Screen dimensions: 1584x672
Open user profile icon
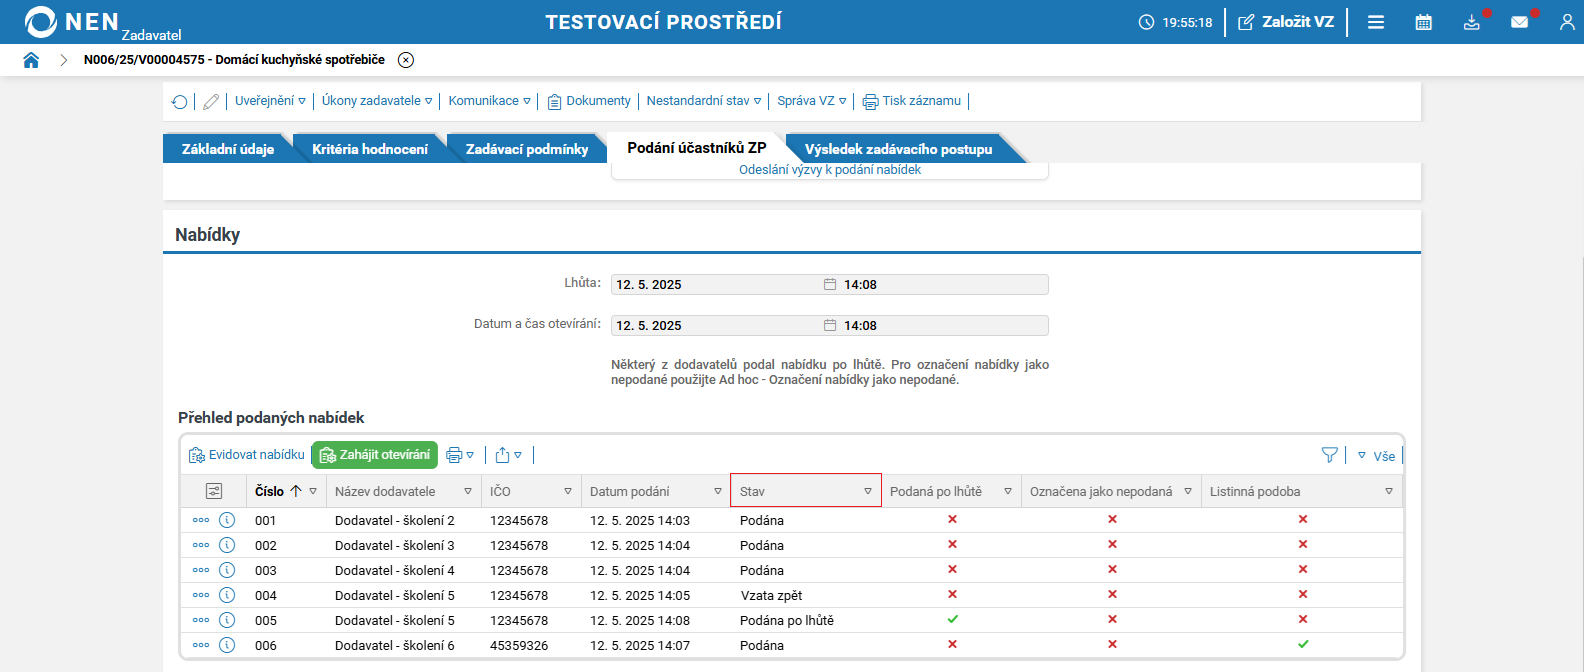(x=1567, y=22)
